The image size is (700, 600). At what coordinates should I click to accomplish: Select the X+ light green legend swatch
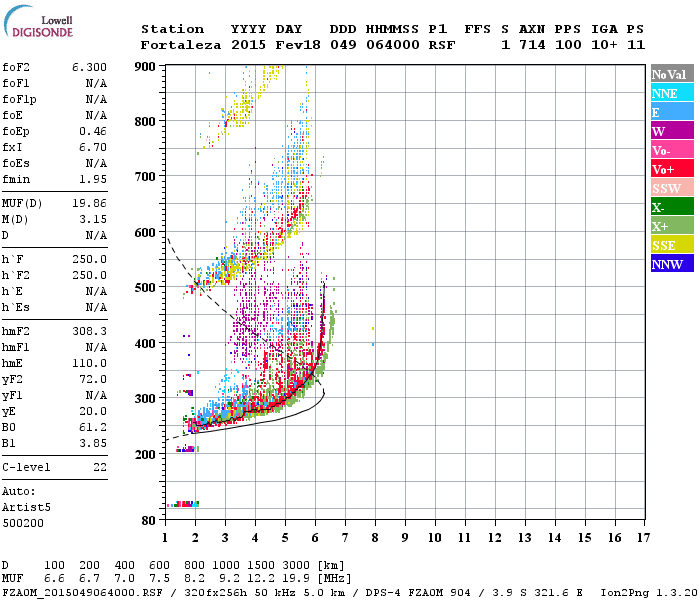[672, 225]
